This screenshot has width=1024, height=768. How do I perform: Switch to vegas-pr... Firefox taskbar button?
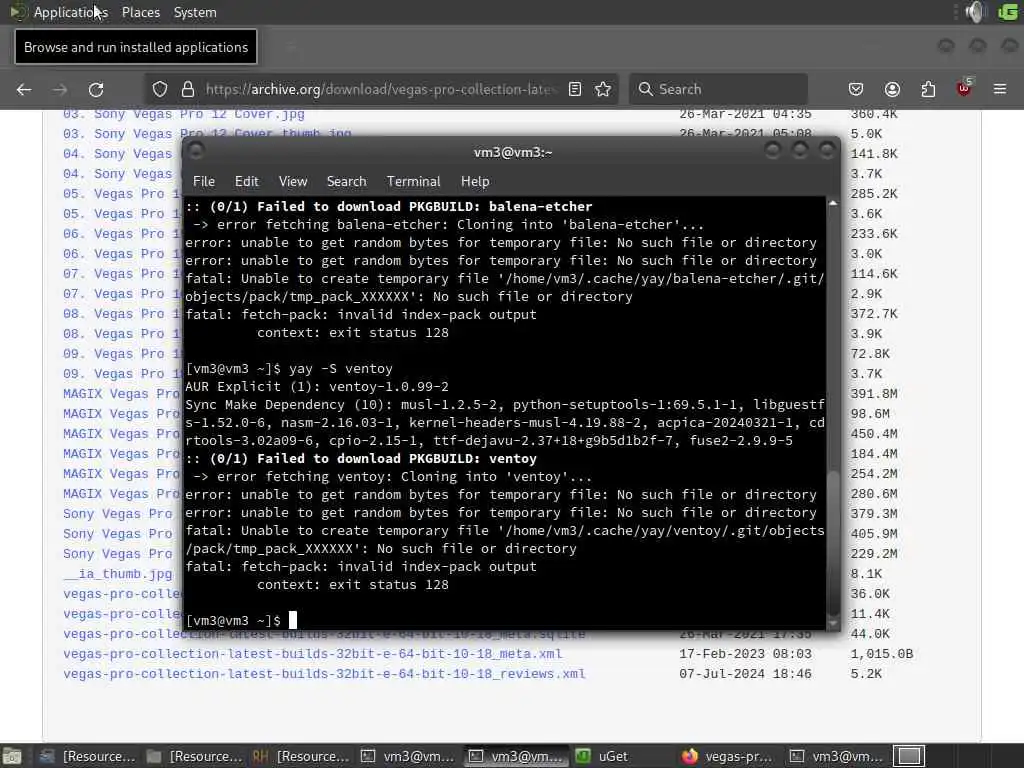(729, 756)
